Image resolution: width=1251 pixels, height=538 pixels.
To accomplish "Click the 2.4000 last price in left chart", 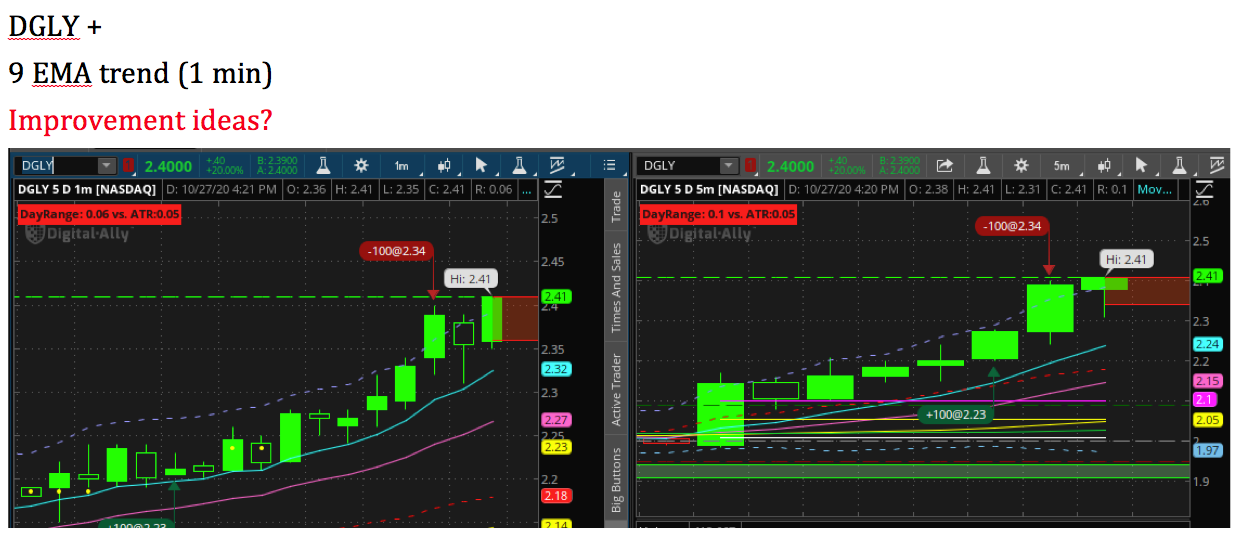I will tap(169, 166).
